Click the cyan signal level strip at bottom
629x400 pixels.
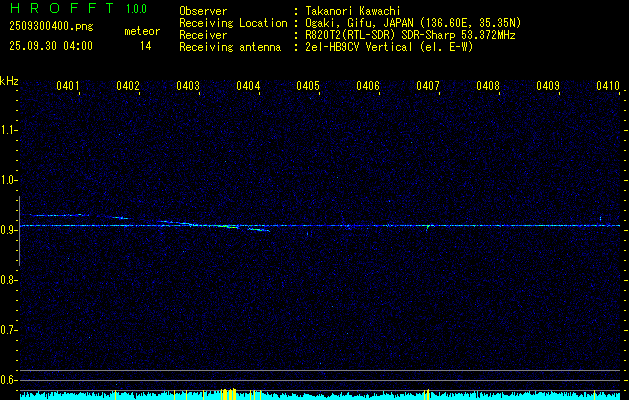[320, 395]
